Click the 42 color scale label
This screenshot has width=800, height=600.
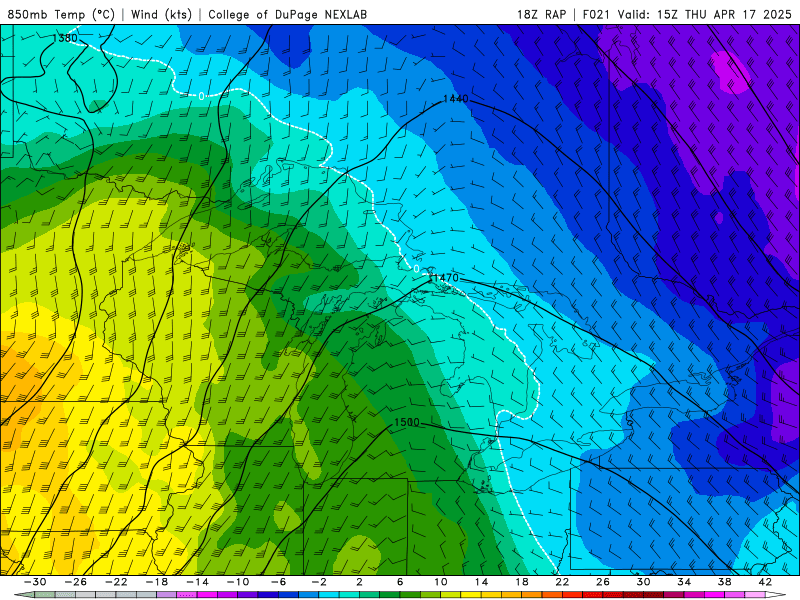point(765,582)
